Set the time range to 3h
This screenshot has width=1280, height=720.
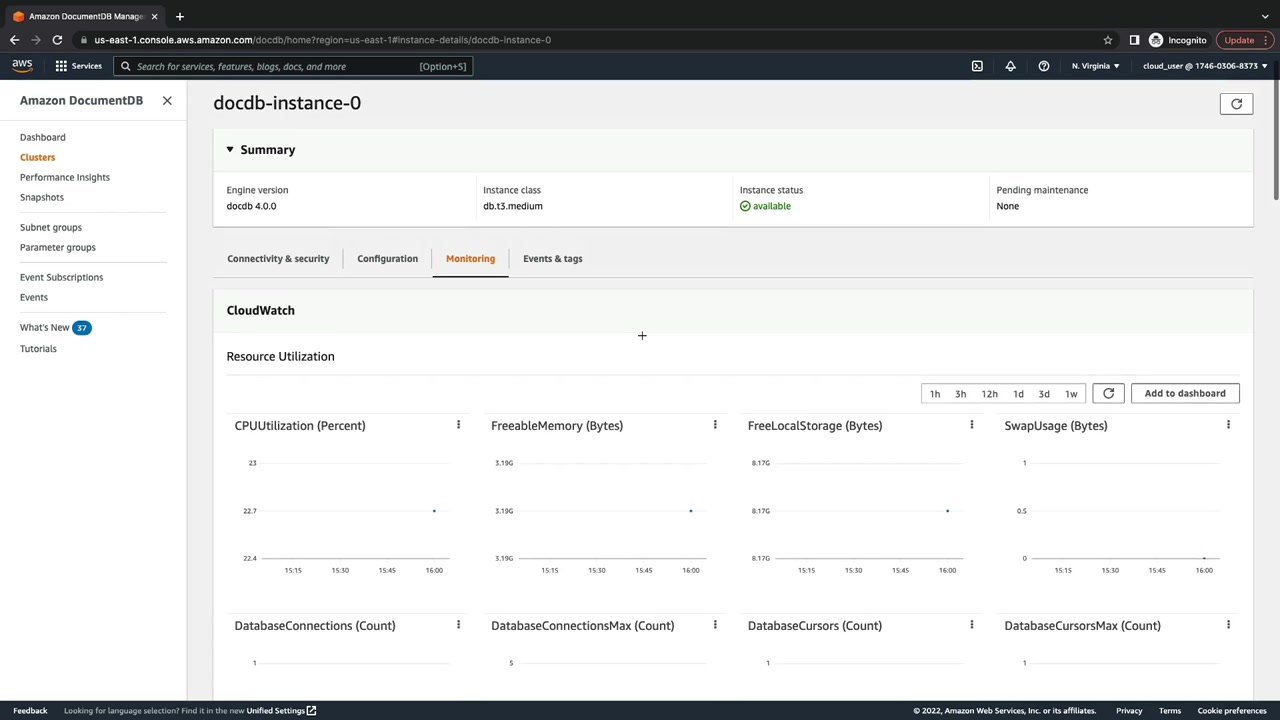(x=960, y=394)
